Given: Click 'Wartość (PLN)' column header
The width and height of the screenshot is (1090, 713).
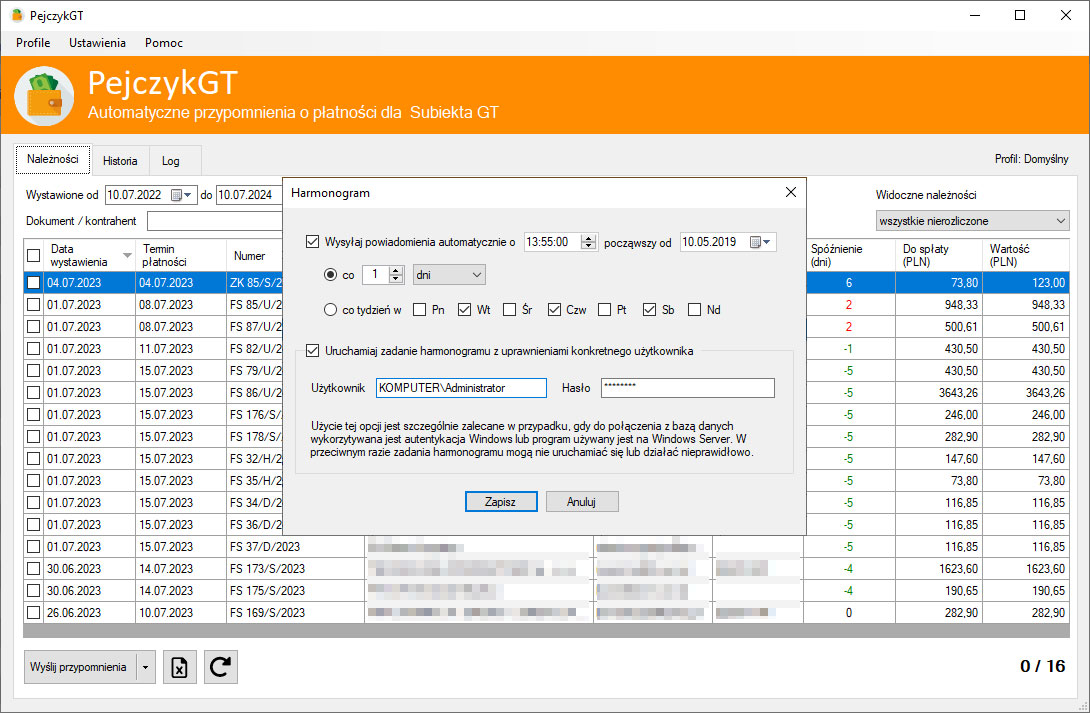Looking at the screenshot, I should point(1026,256).
